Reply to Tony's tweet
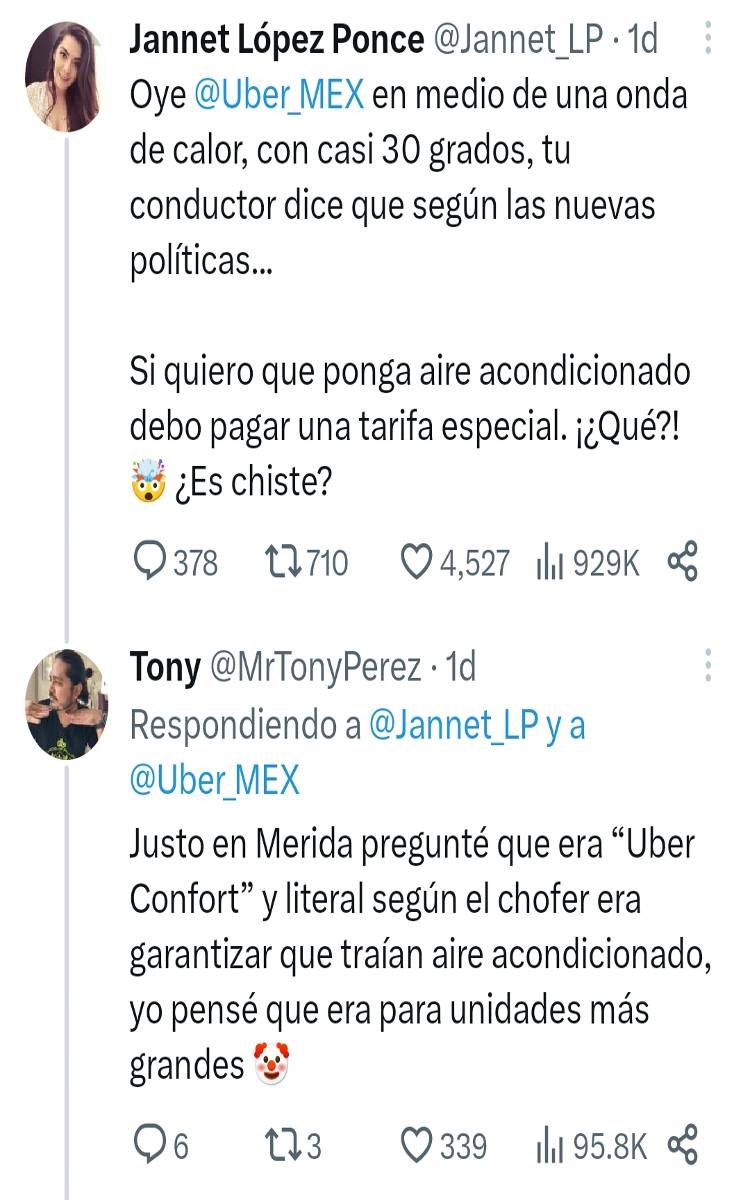 click(x=161, y=1144)
